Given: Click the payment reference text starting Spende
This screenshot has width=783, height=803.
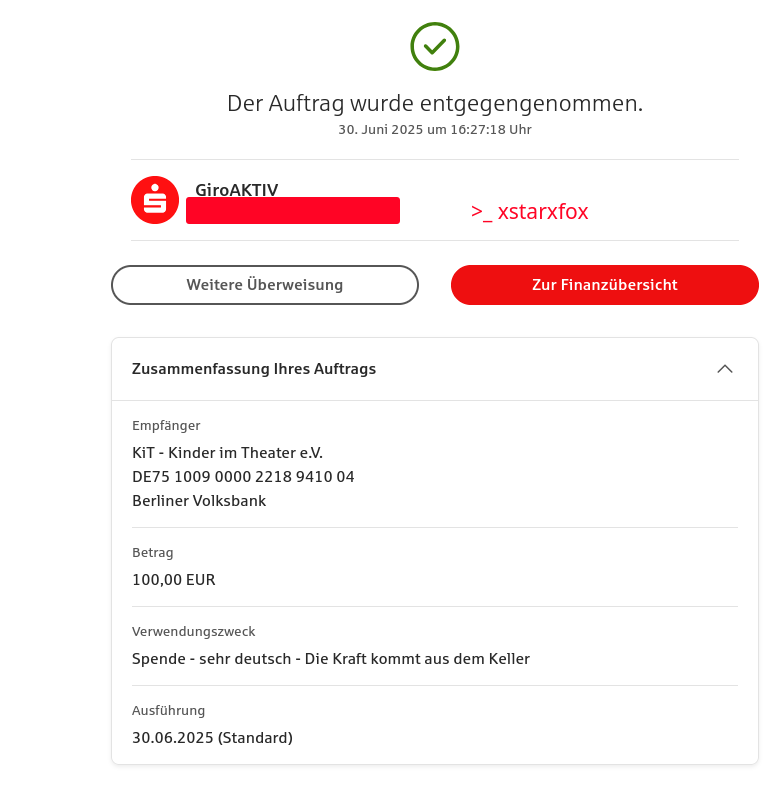Looking at the screenshot, I should 330,658.
